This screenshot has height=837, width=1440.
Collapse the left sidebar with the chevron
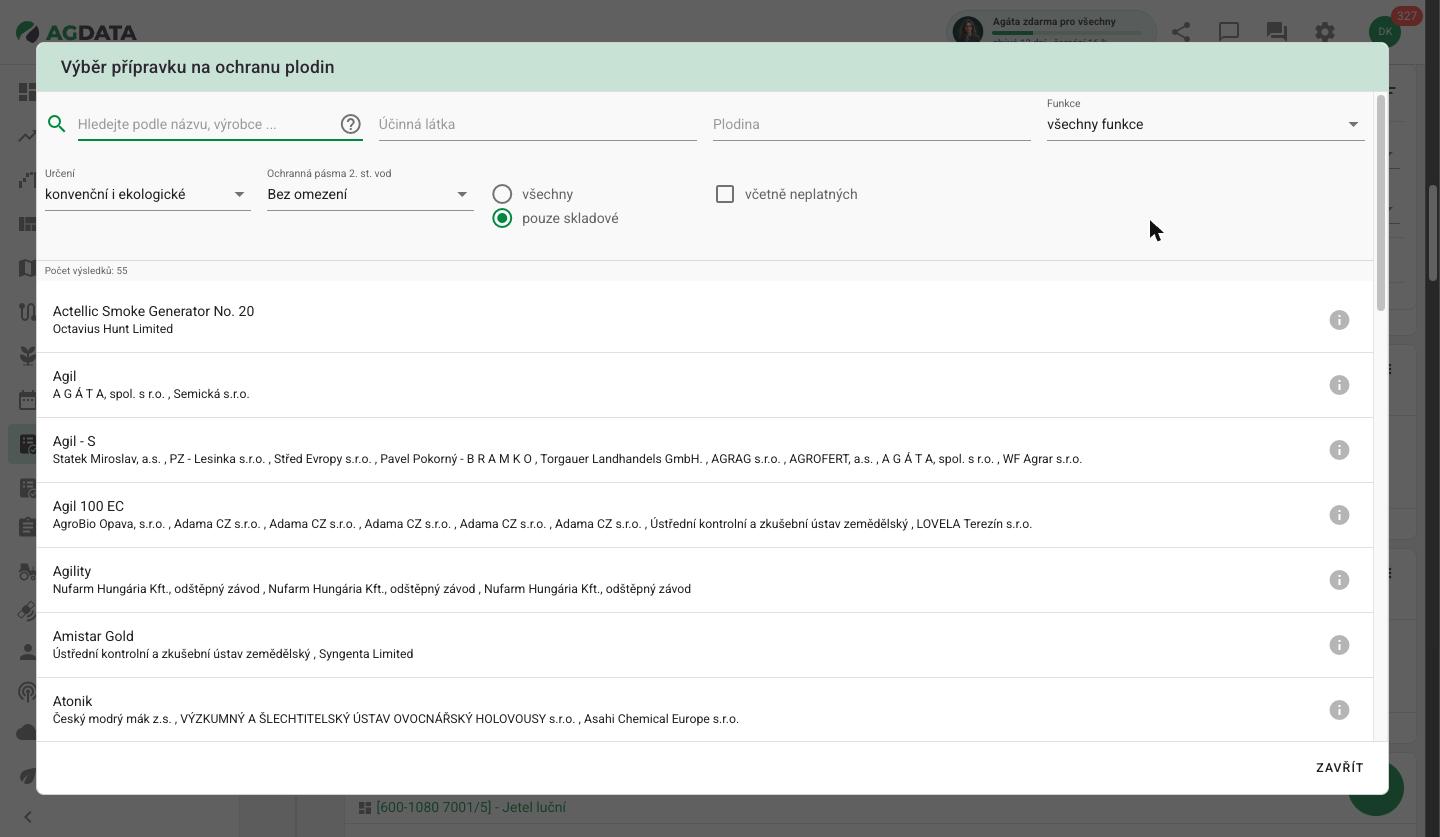pyautogui.click(x=27, y=817)
